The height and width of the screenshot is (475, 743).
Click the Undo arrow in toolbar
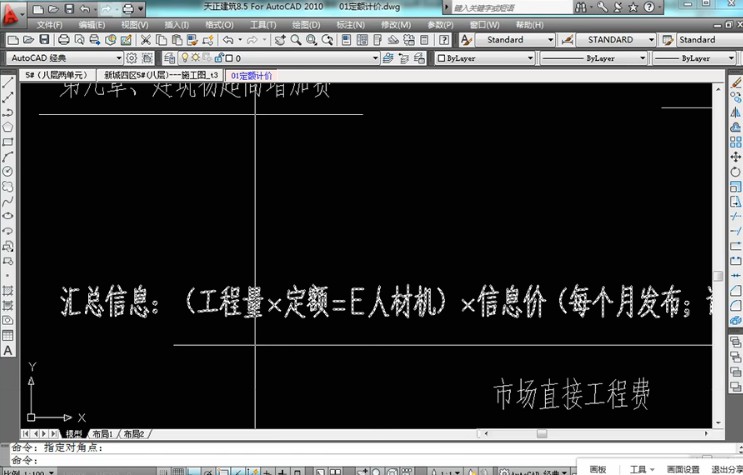[228, 40]
